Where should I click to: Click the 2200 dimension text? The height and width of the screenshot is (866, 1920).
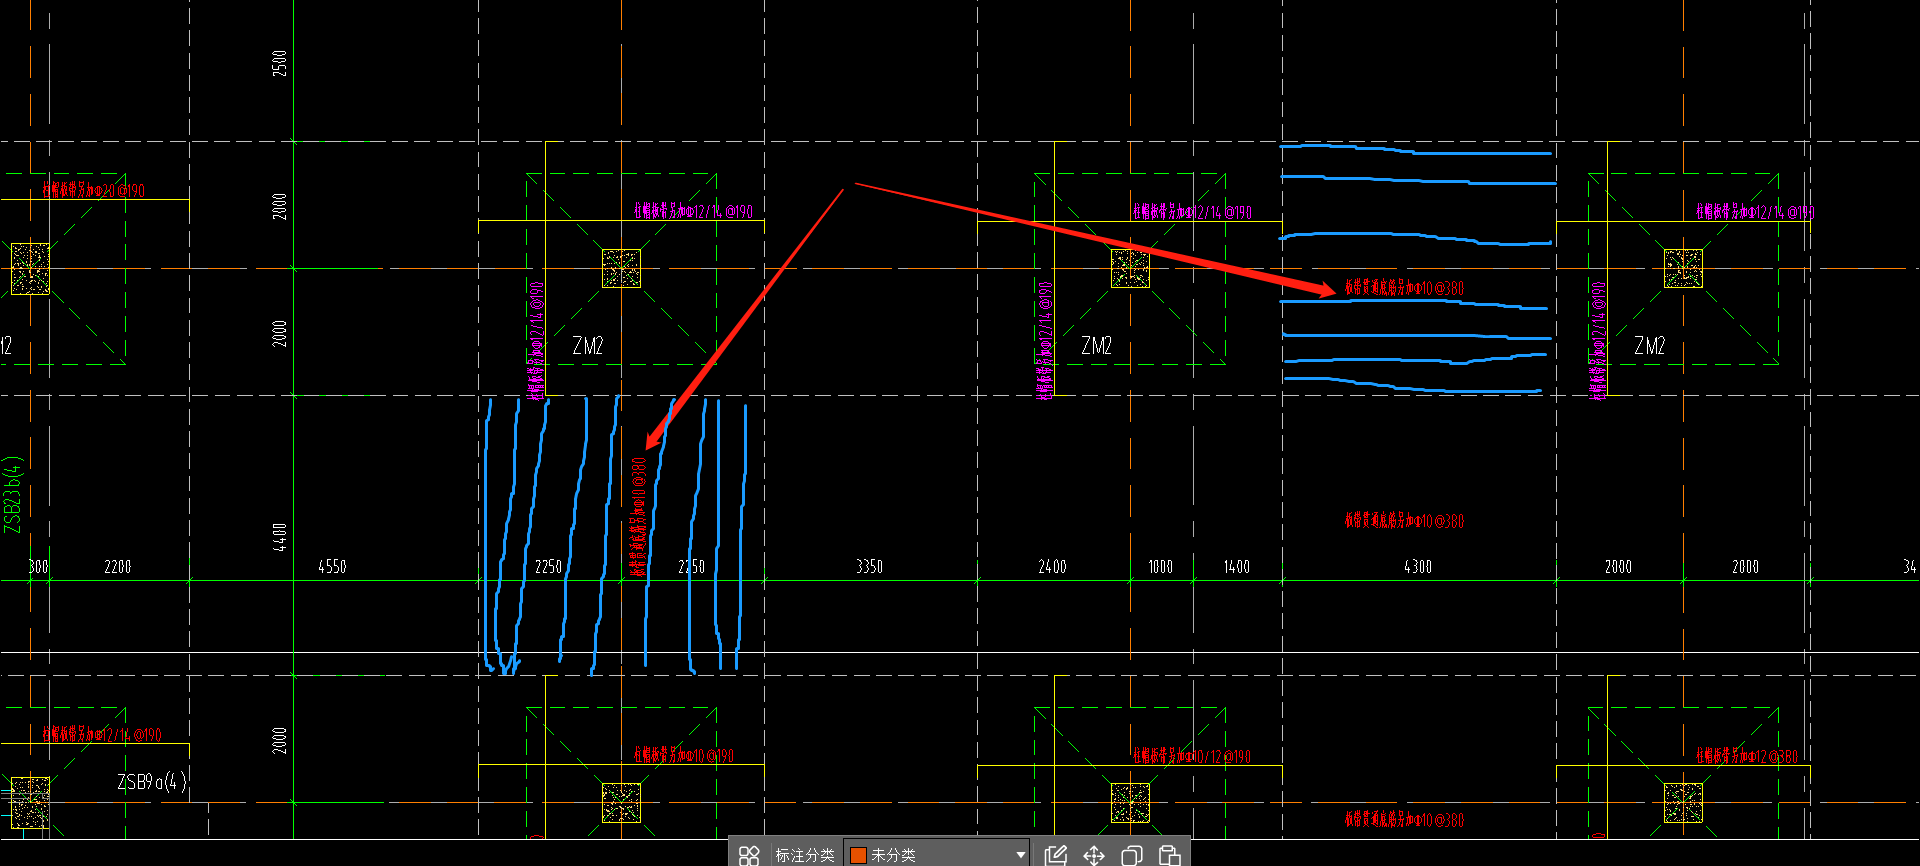(x=117, y=567)
